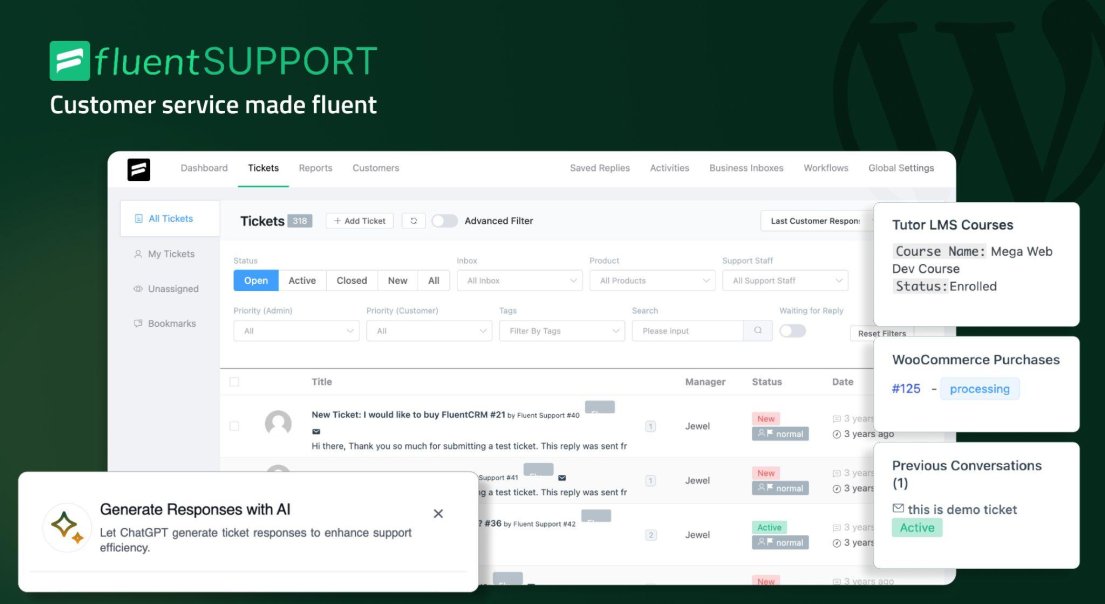Click the Unassigned eye icon
1105x604 pixels.
[138, 289]
